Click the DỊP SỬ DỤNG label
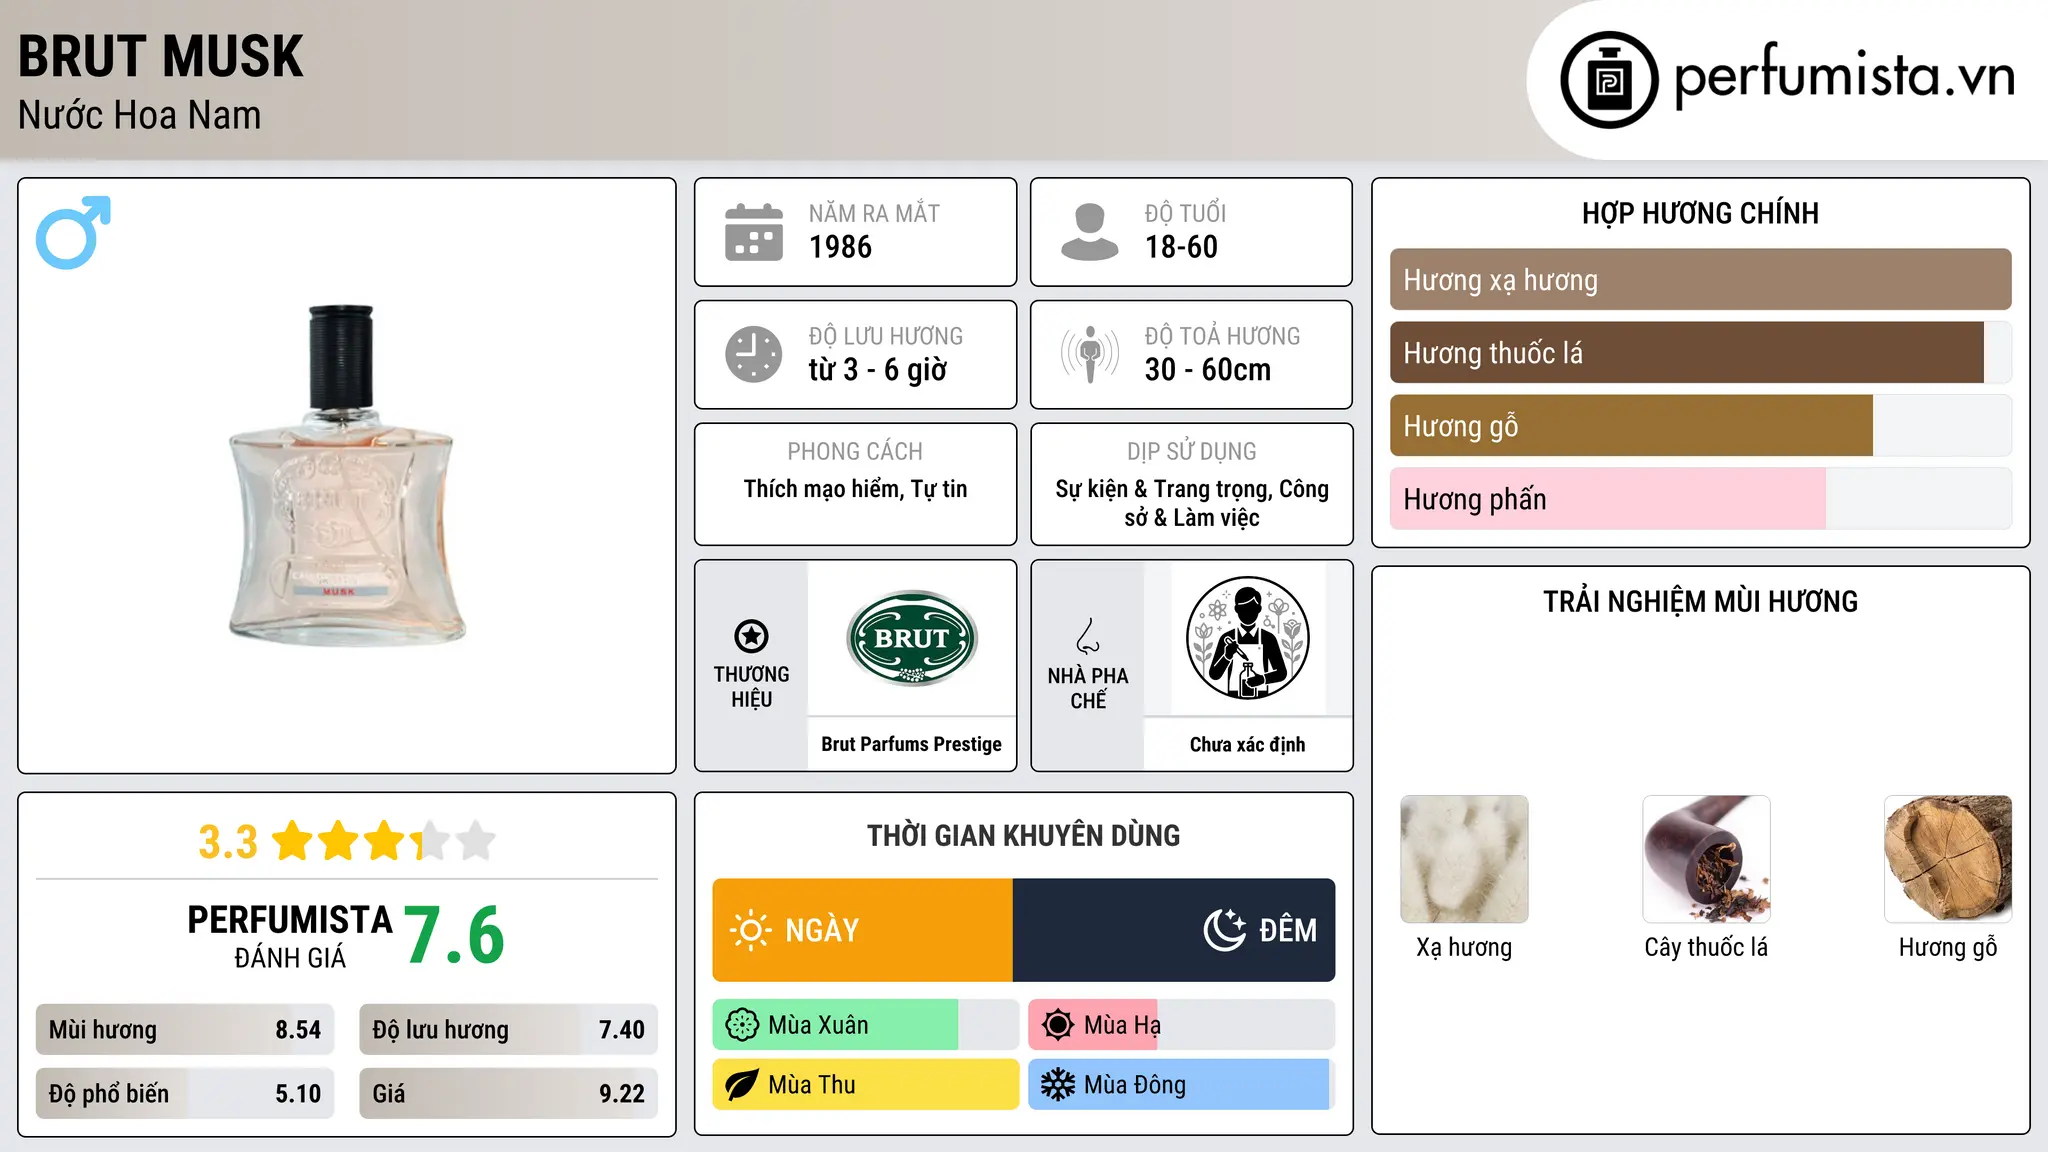The width and height of the screenshot is (2048, 1152). [x=1191, y=452]
